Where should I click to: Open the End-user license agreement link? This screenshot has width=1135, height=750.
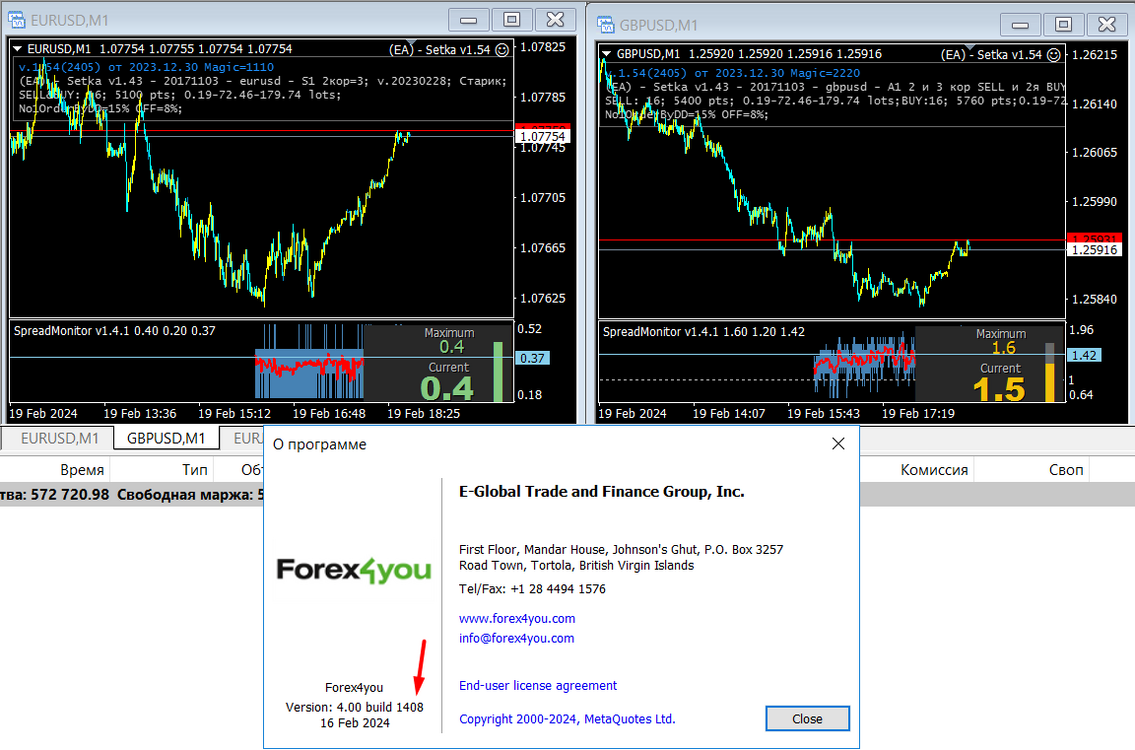[x=538, y=686]
